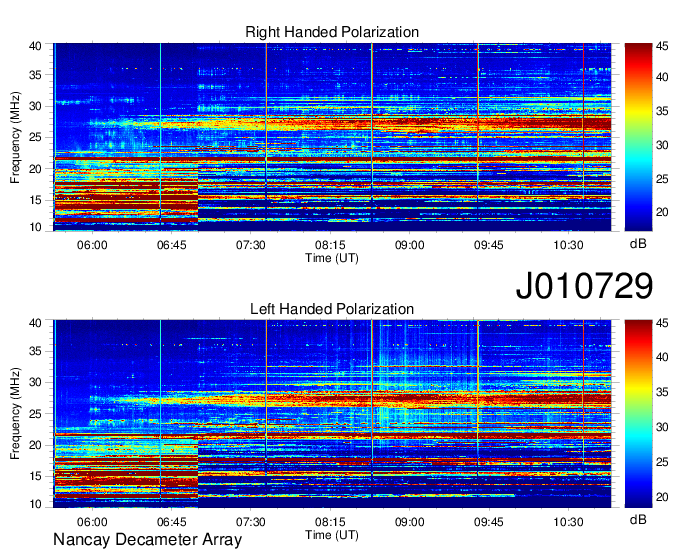Click the 'Nancay Decameter Array' caption
Screen dimensions: 680x552
coord(147,539)
